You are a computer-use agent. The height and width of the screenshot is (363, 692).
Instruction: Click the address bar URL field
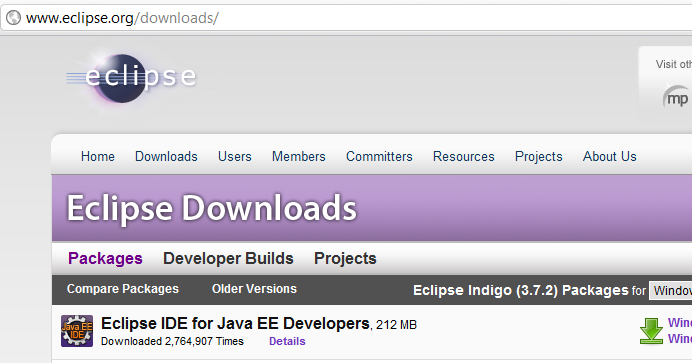click(x=346, y=18)
